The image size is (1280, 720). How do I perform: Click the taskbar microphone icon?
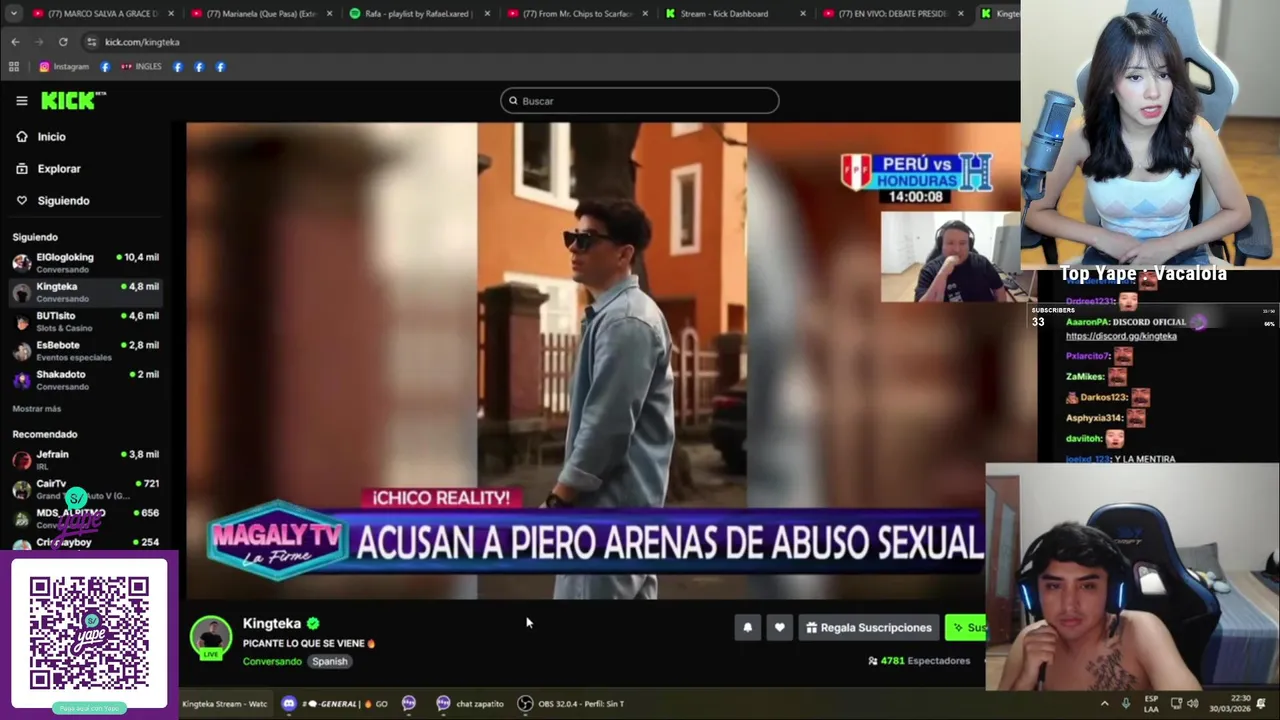point(1126,704)
